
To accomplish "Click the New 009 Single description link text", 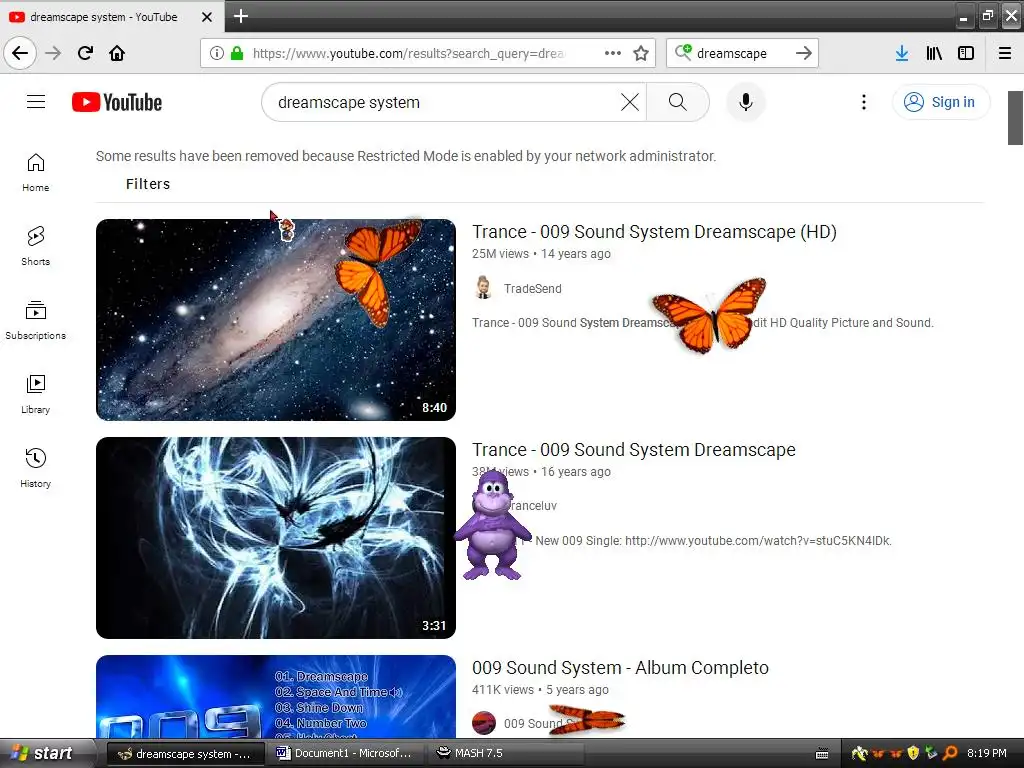I will [x=713, y=541].
